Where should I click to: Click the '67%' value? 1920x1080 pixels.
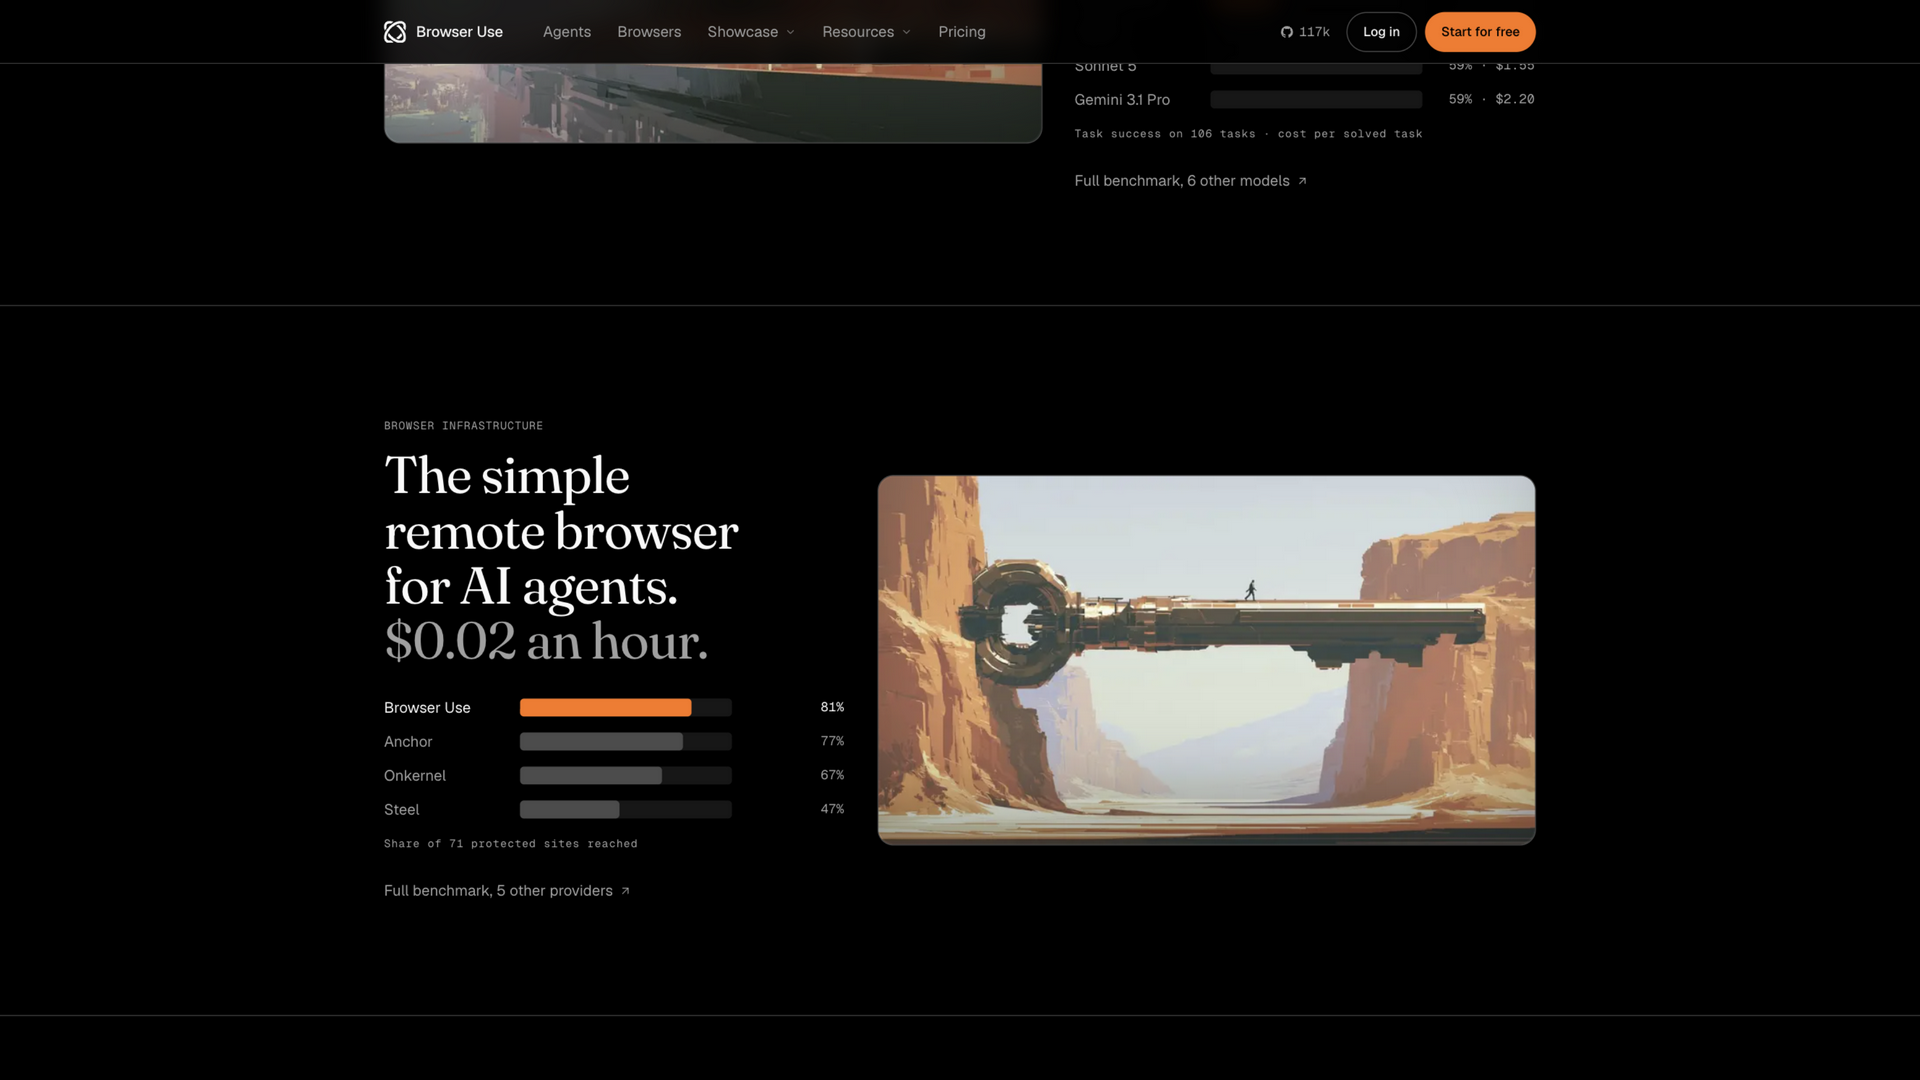(x=832, y=775)
